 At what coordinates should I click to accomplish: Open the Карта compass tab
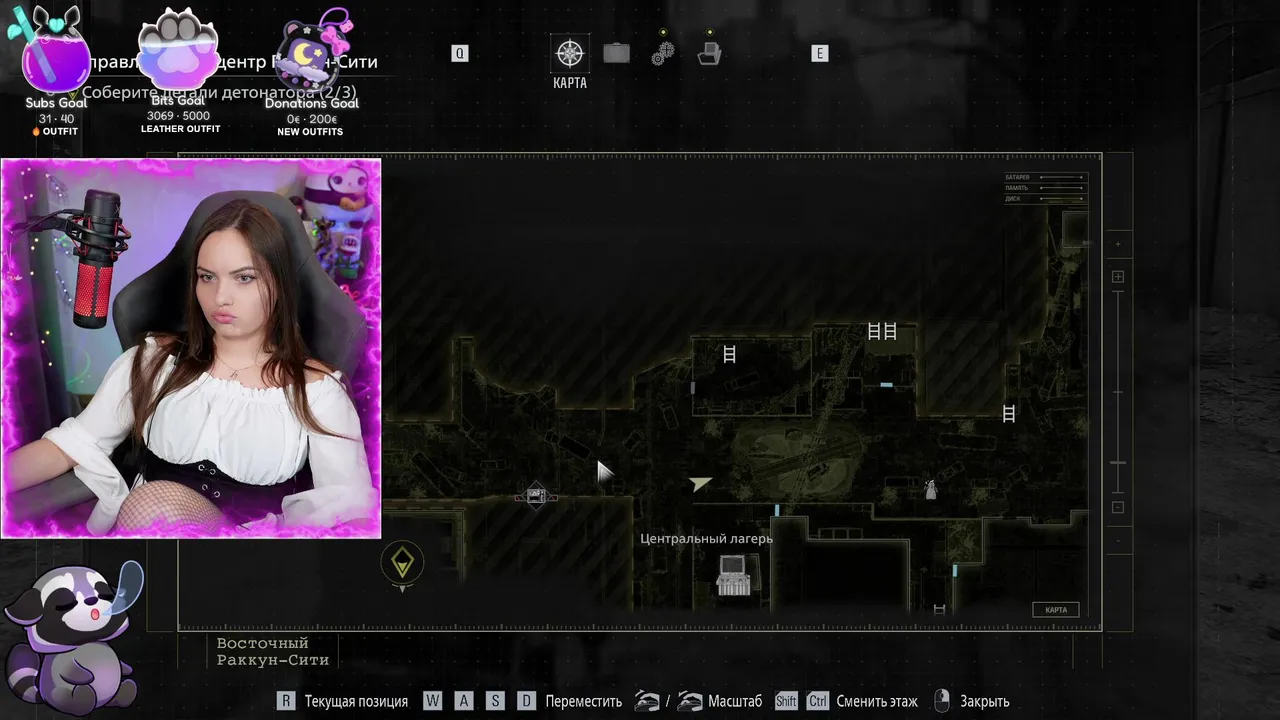point(570,54)
